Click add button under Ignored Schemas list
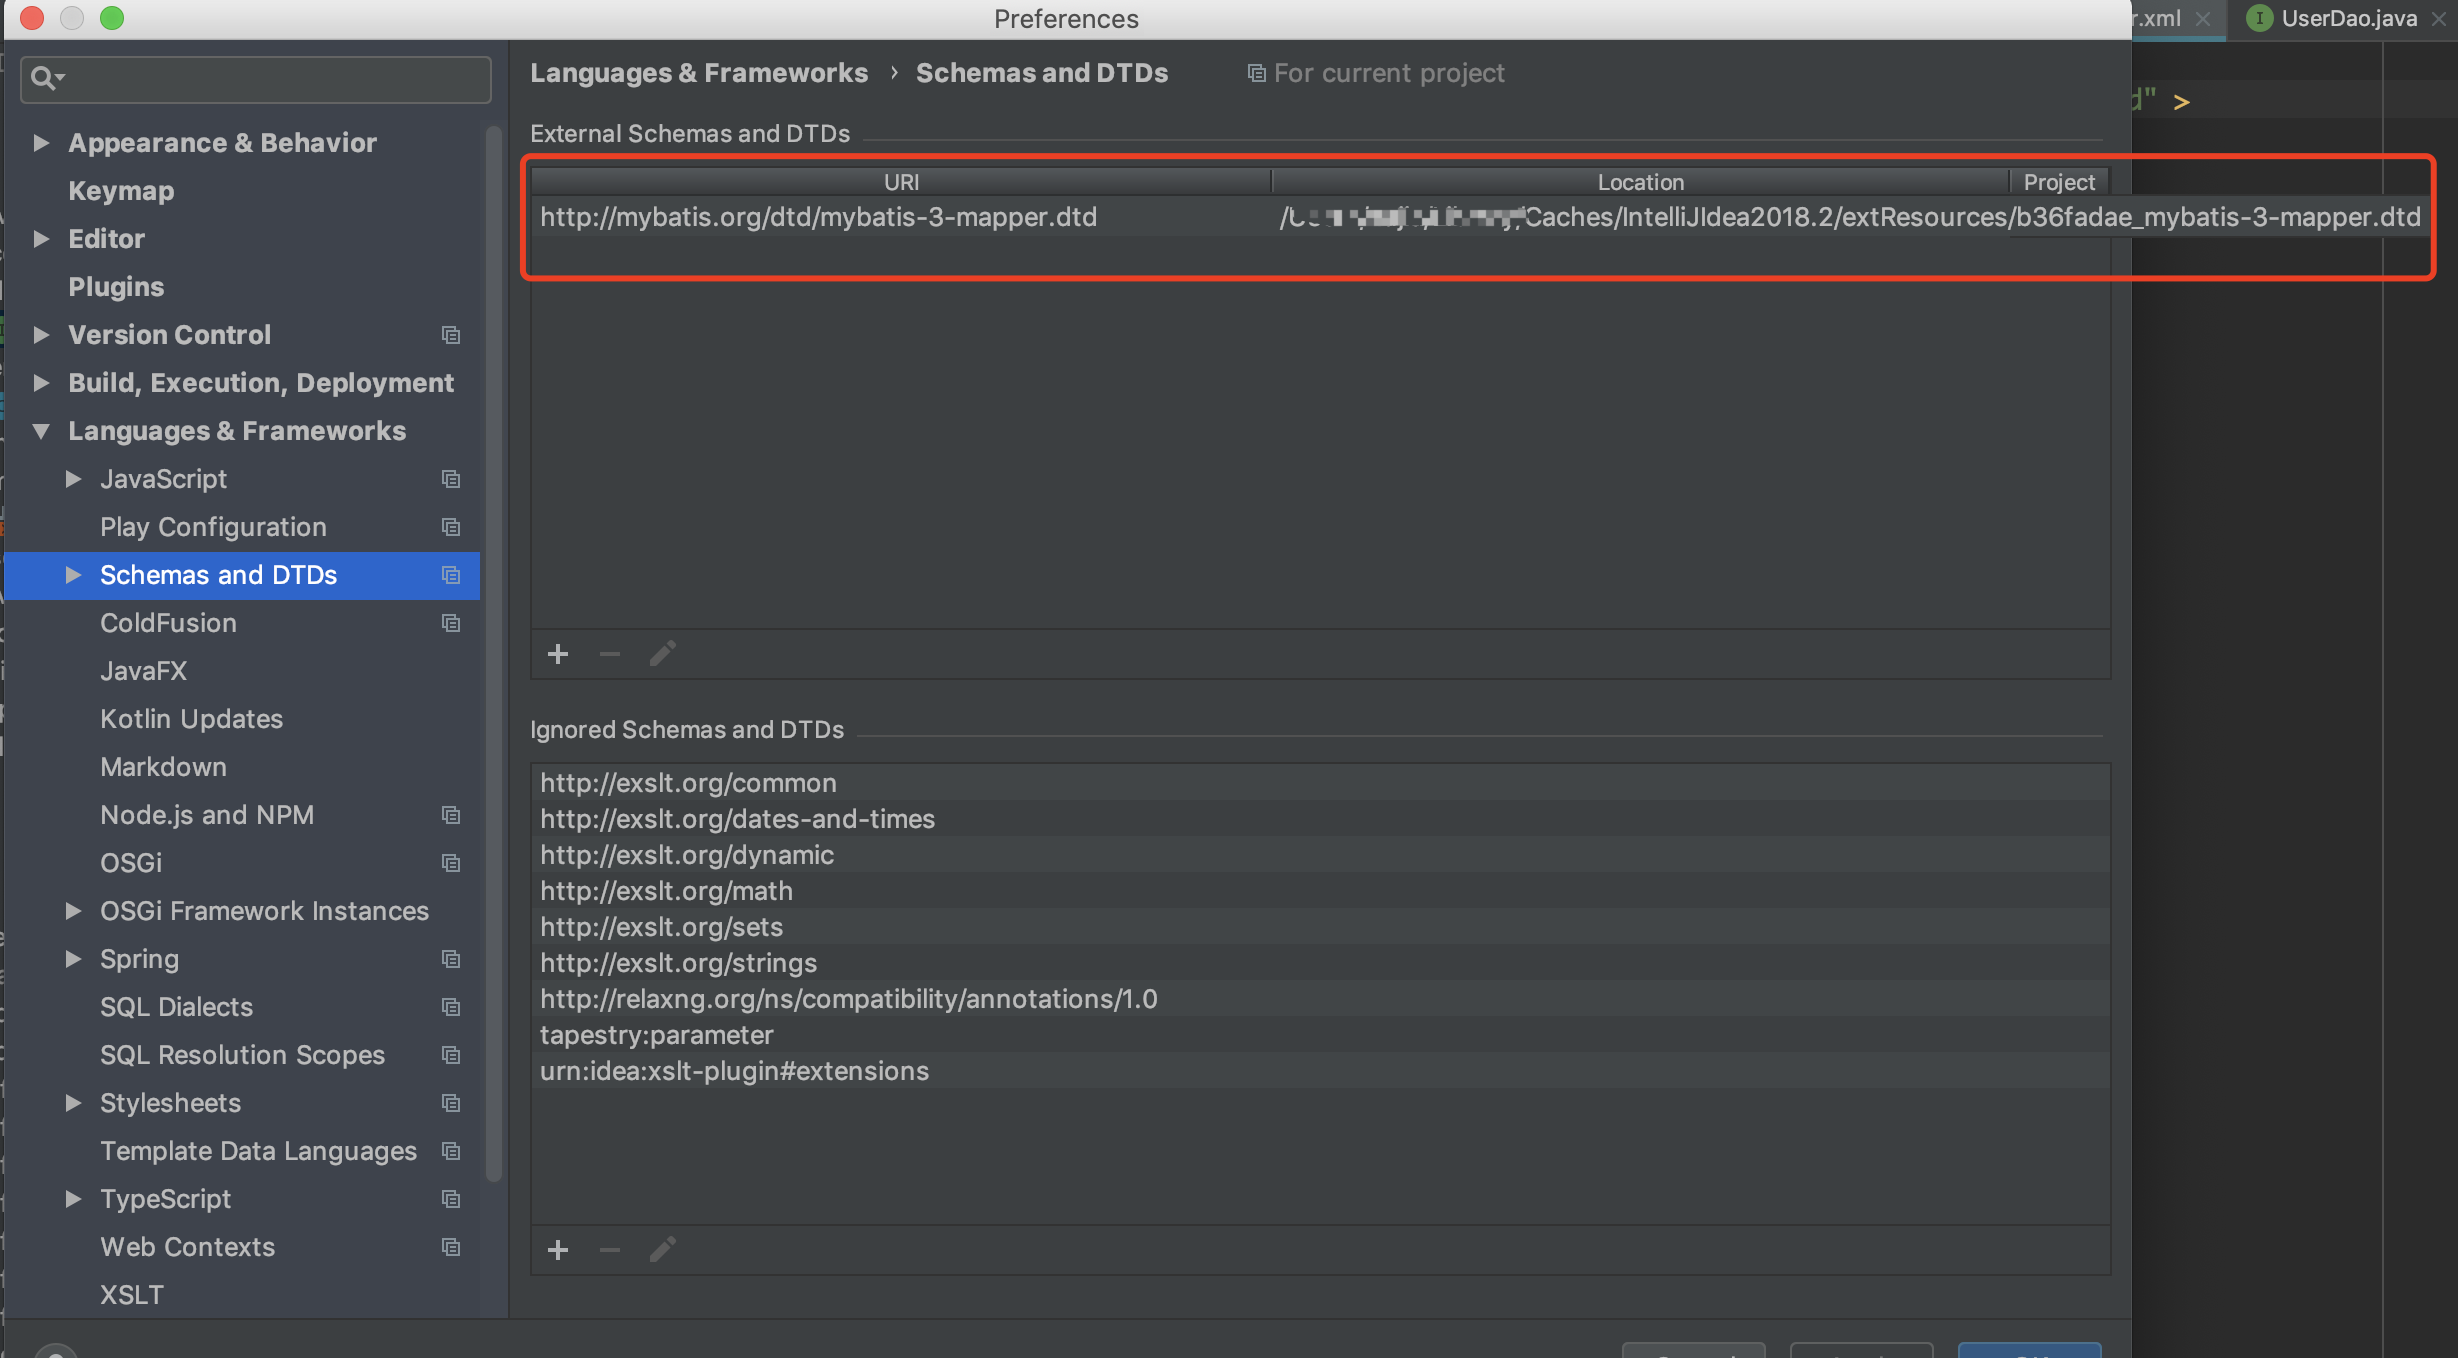The width and height of the screenshot is (2458, 1358). [x=558, y=1250]
